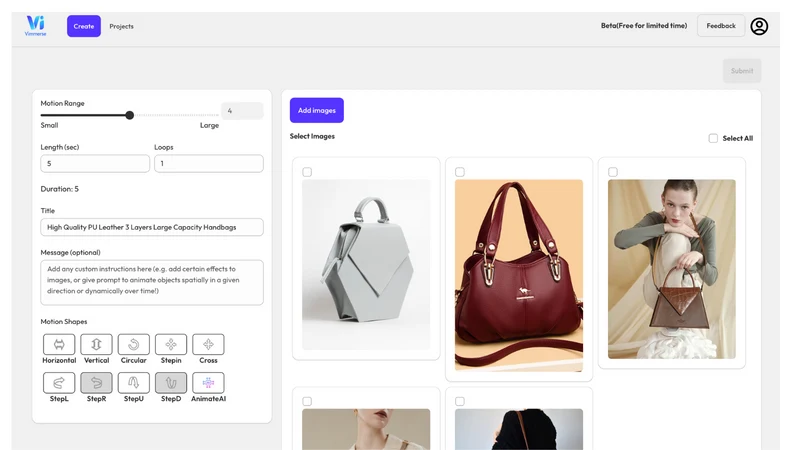Tick checkbox for the model holding brown bag
Image resolution: width=800 pixels, height=450 pixels.
(x=613, y=172)
